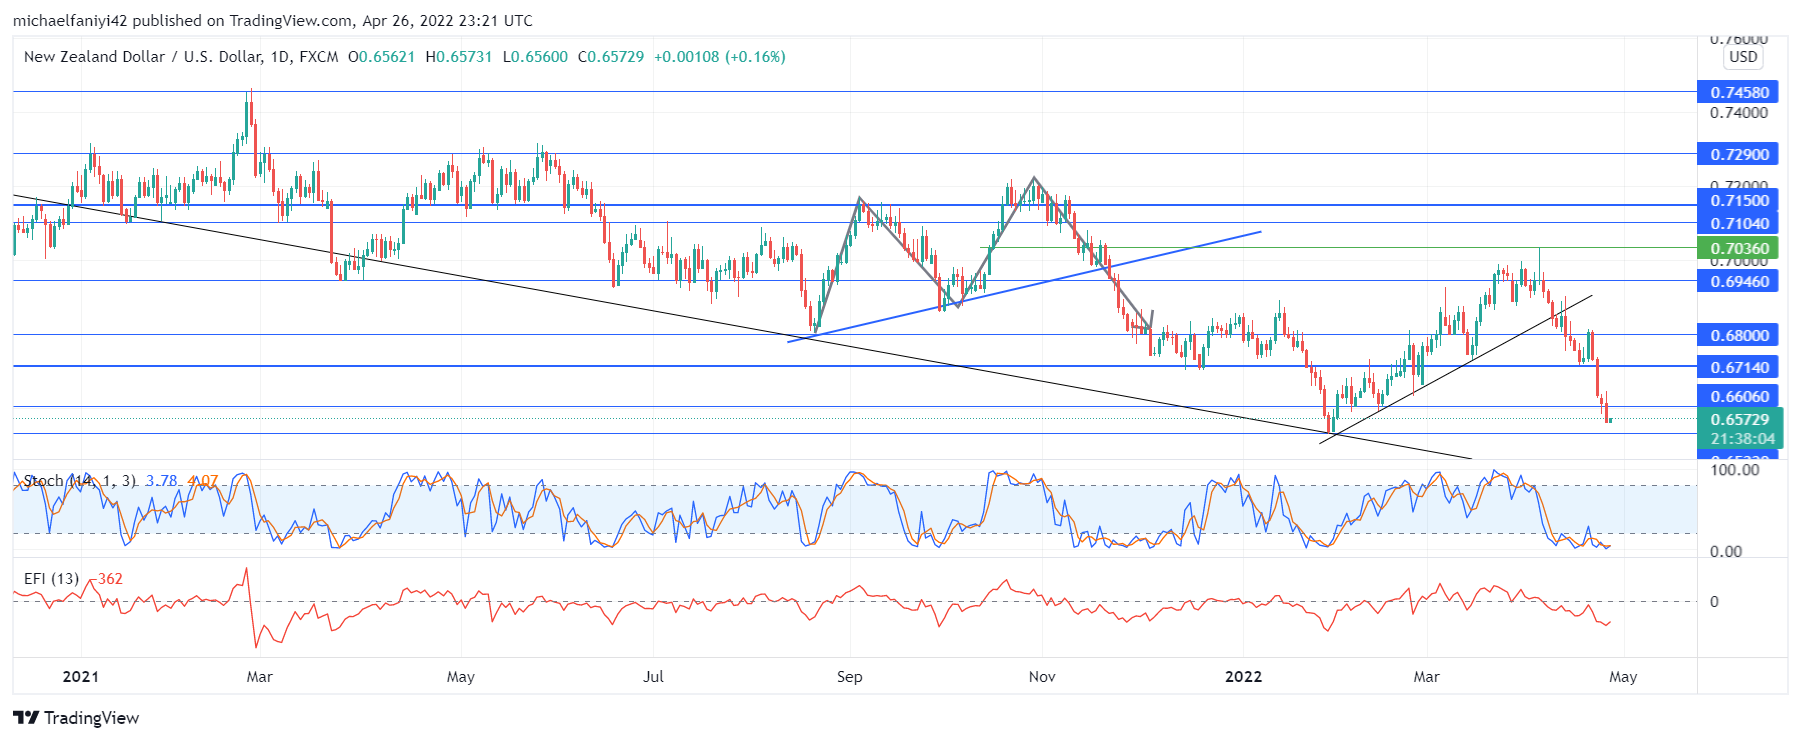
Task: Select the 0.68000 price level label
Action: (1739, 335)
